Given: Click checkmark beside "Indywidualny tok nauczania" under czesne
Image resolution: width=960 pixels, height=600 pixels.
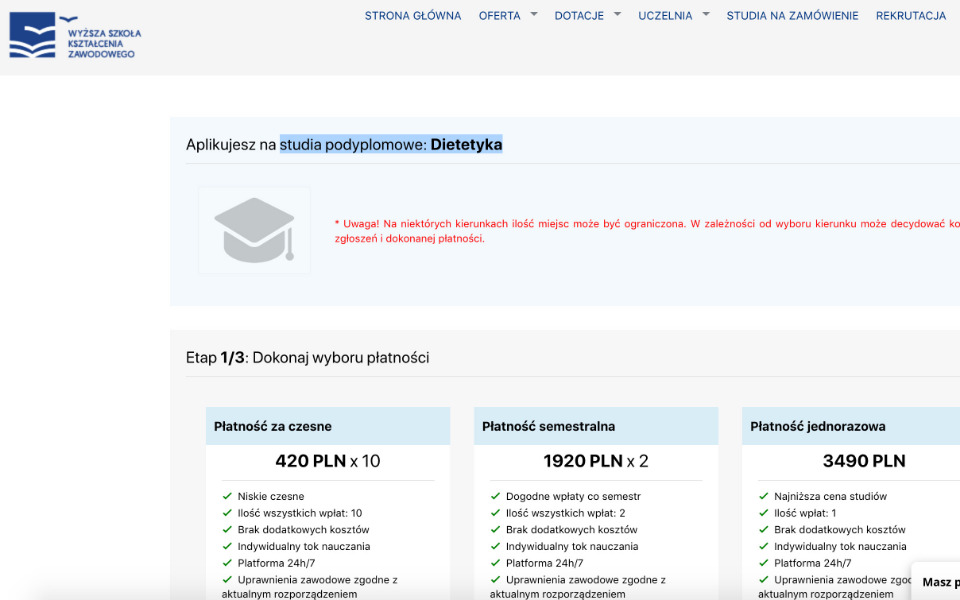Looking at the screenshot, I should pos(225,545).
